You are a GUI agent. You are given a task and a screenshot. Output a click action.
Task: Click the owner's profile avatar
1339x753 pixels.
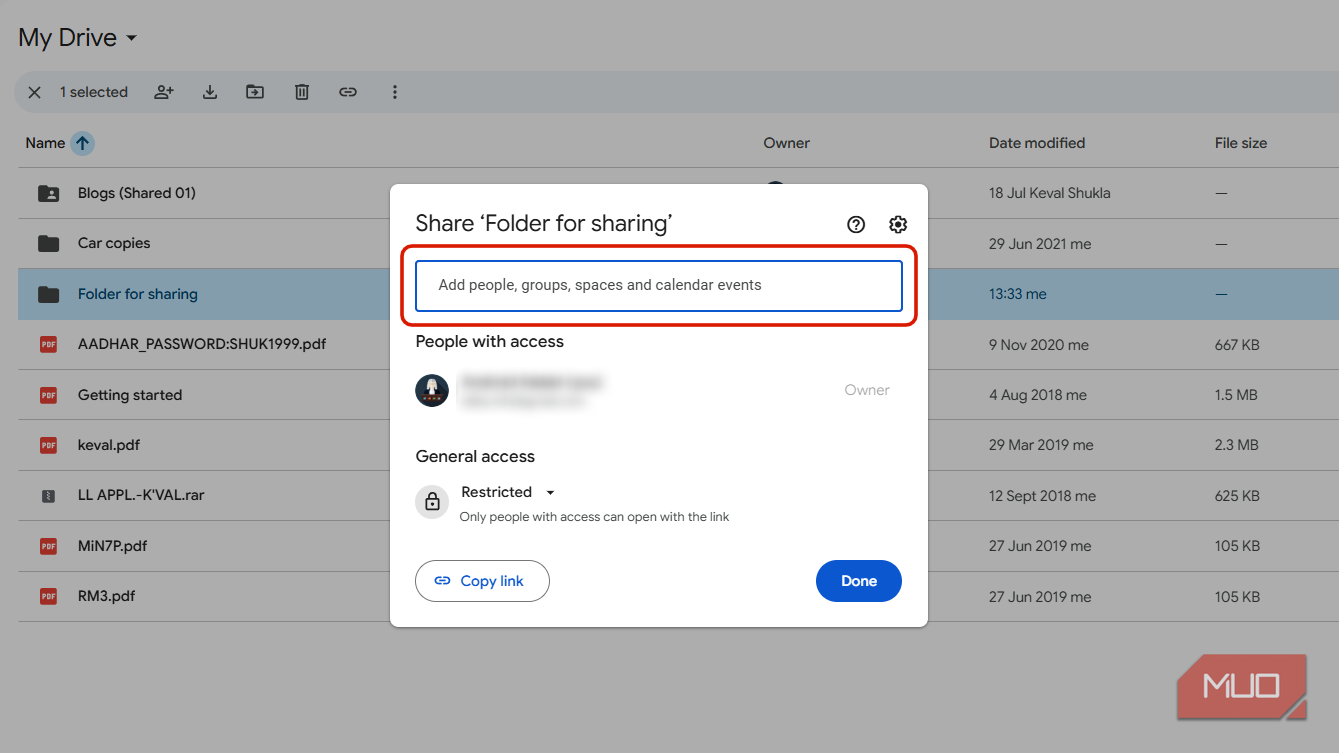tap(432, 390)
